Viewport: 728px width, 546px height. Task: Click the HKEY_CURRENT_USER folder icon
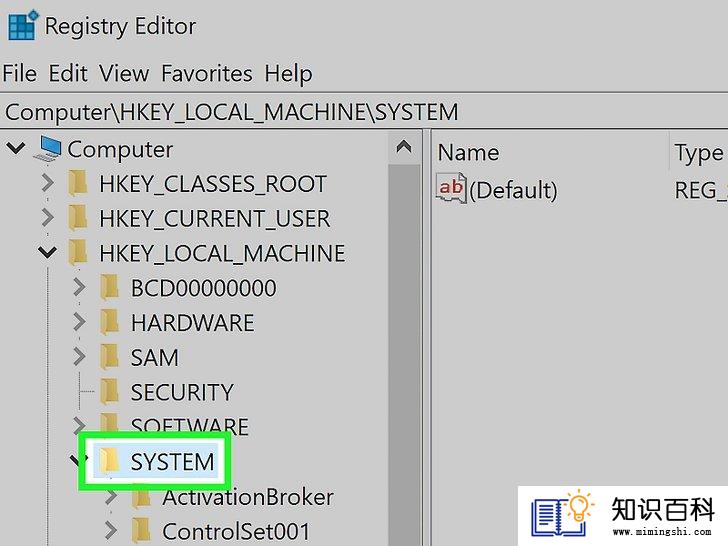(x=78, y=218)
